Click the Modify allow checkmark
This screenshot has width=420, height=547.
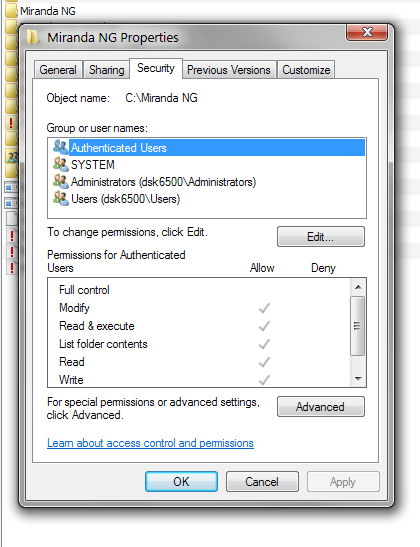[x=264, y=308]
